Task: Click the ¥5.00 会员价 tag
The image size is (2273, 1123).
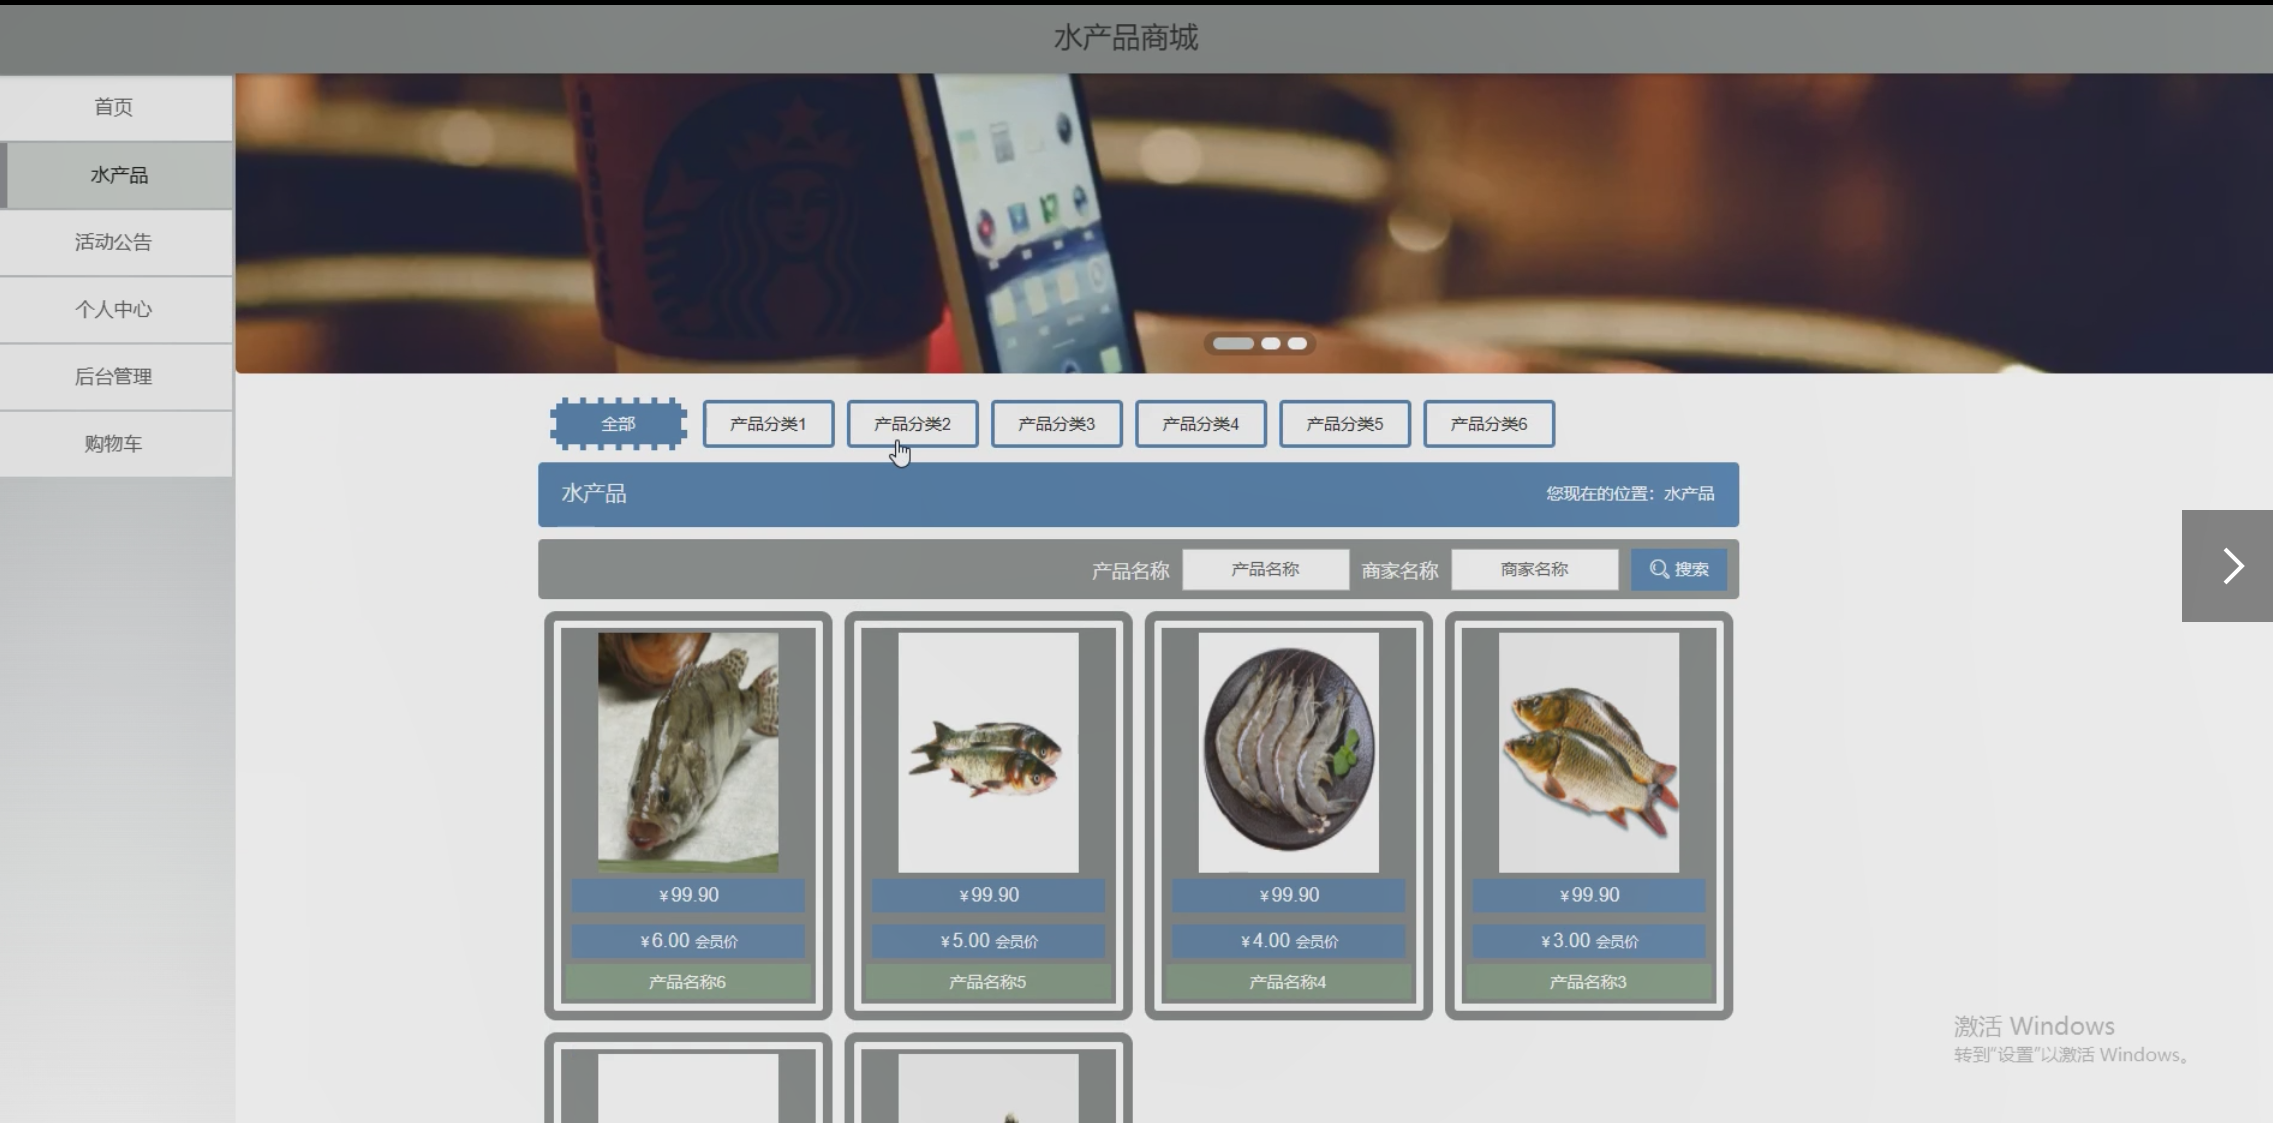Action: [x=988, y=941]
